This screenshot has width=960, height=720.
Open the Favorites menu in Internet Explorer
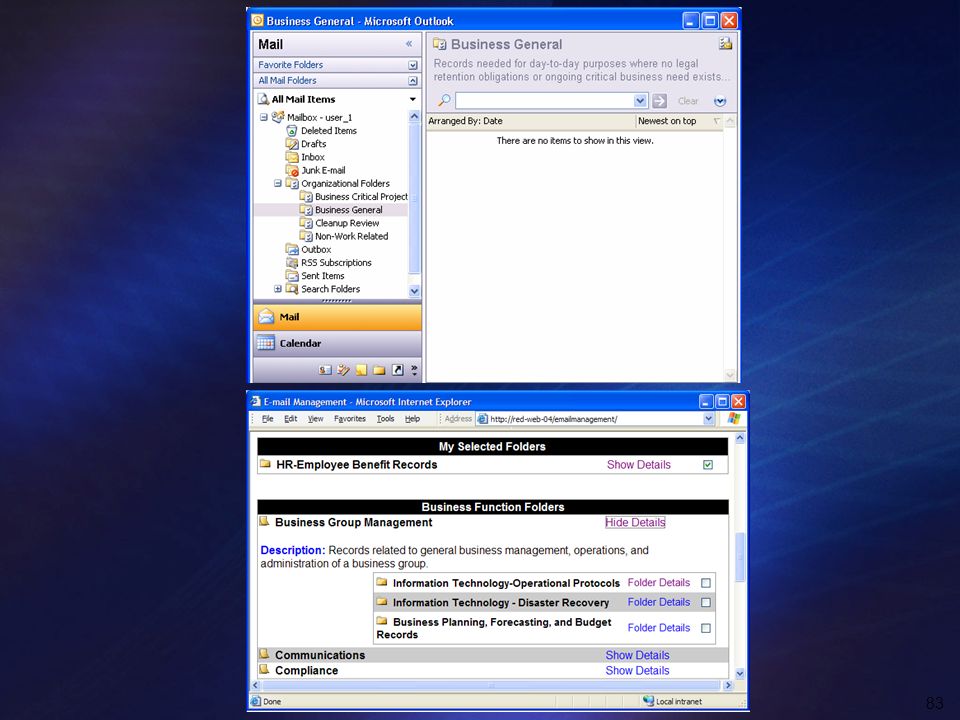pyautogui.click(x=350, y=419)
